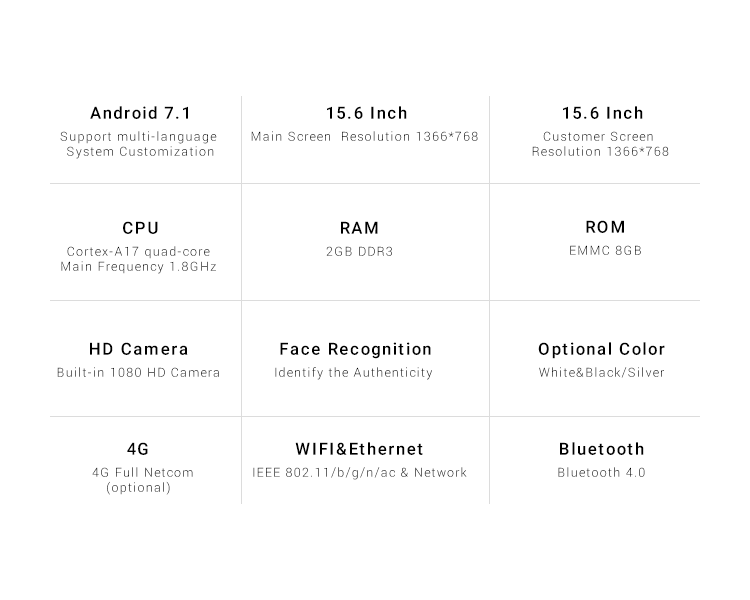Click the Android 7.1 heading

[141, 113]
